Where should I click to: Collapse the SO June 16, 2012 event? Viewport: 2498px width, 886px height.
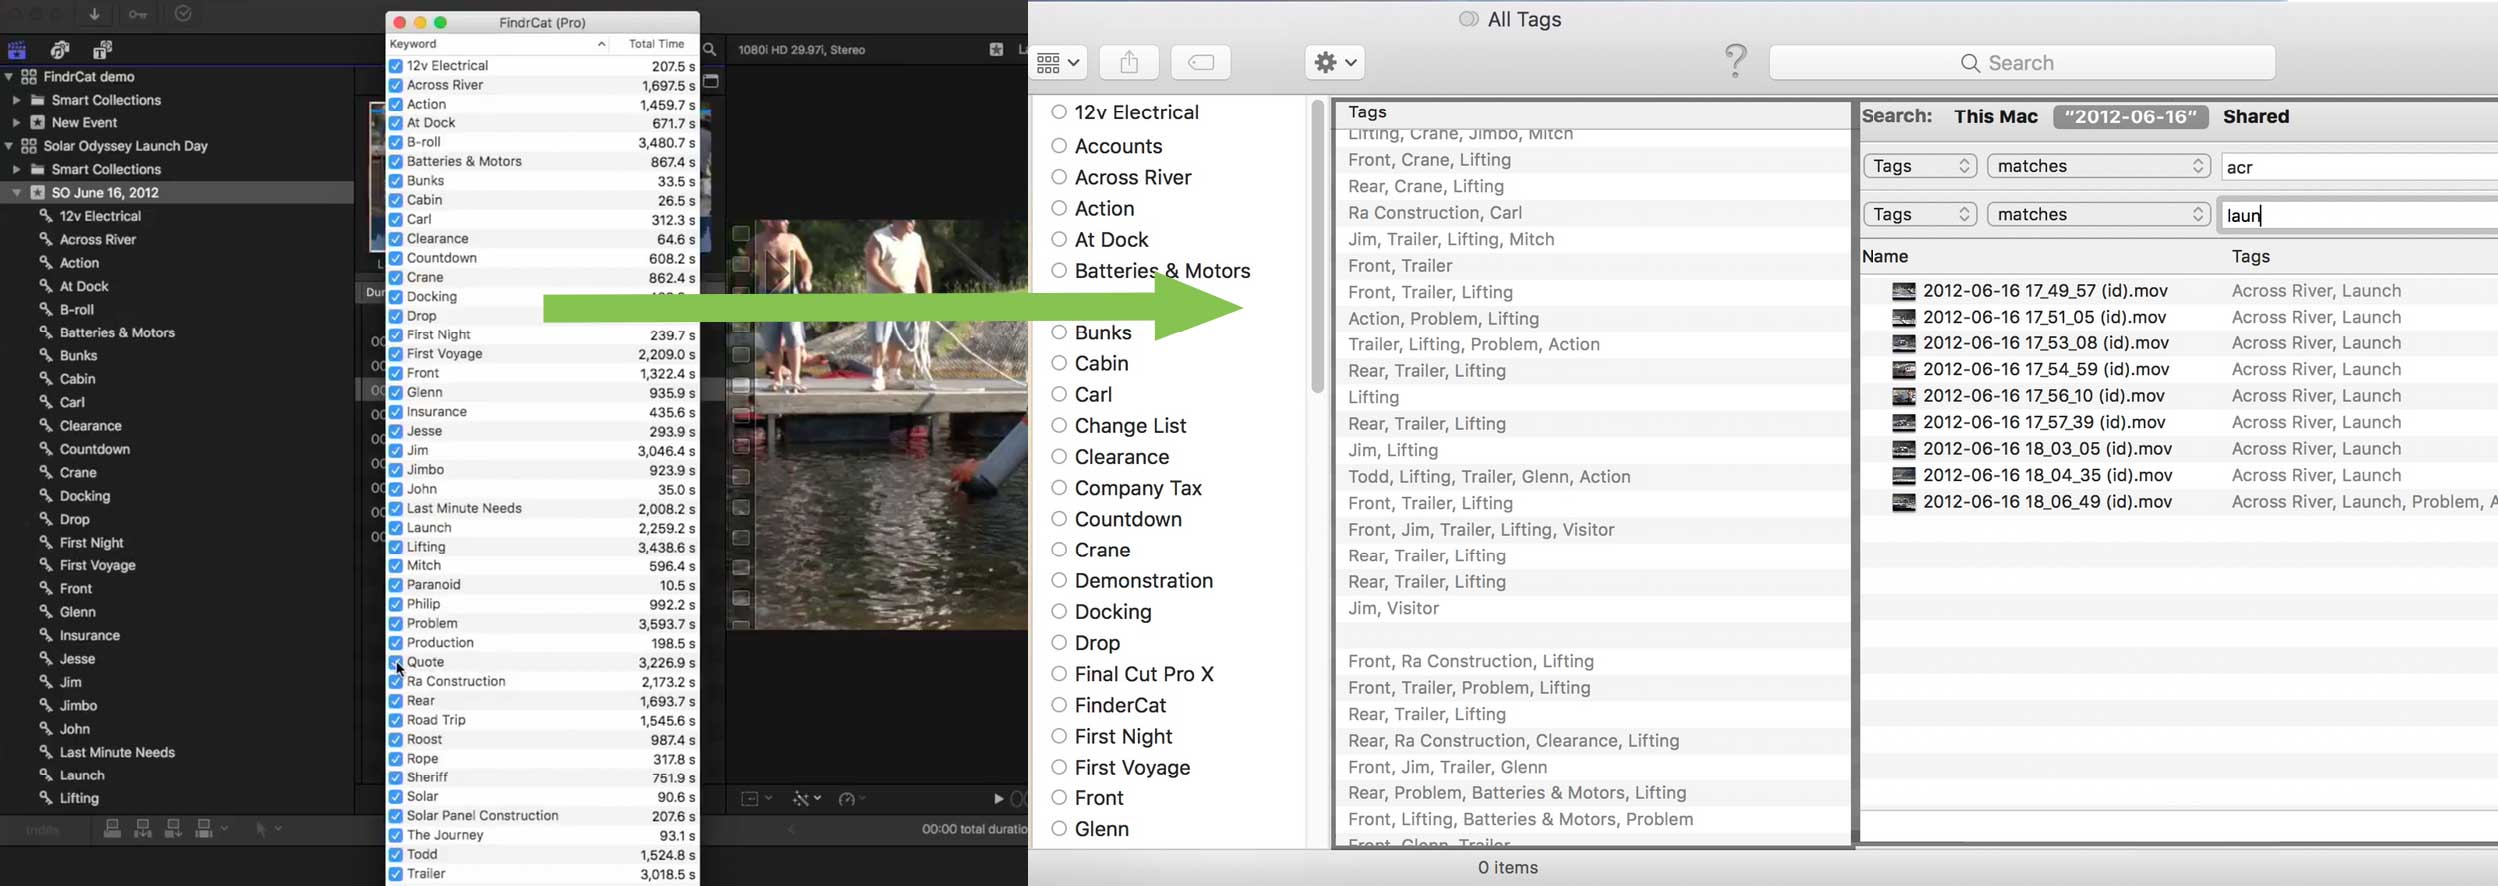click(17, 192)
